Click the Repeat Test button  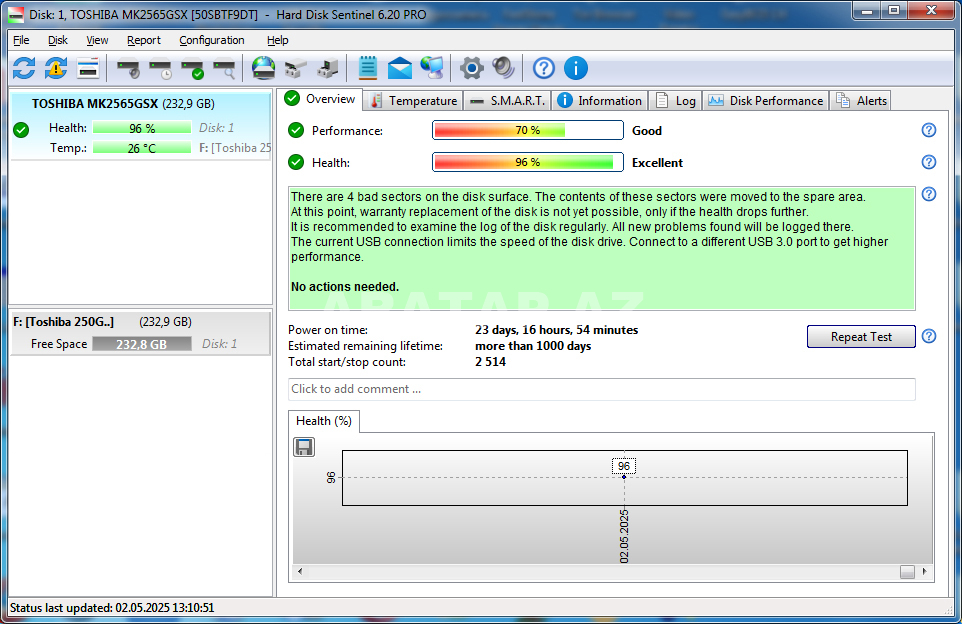tap(861, 336)
